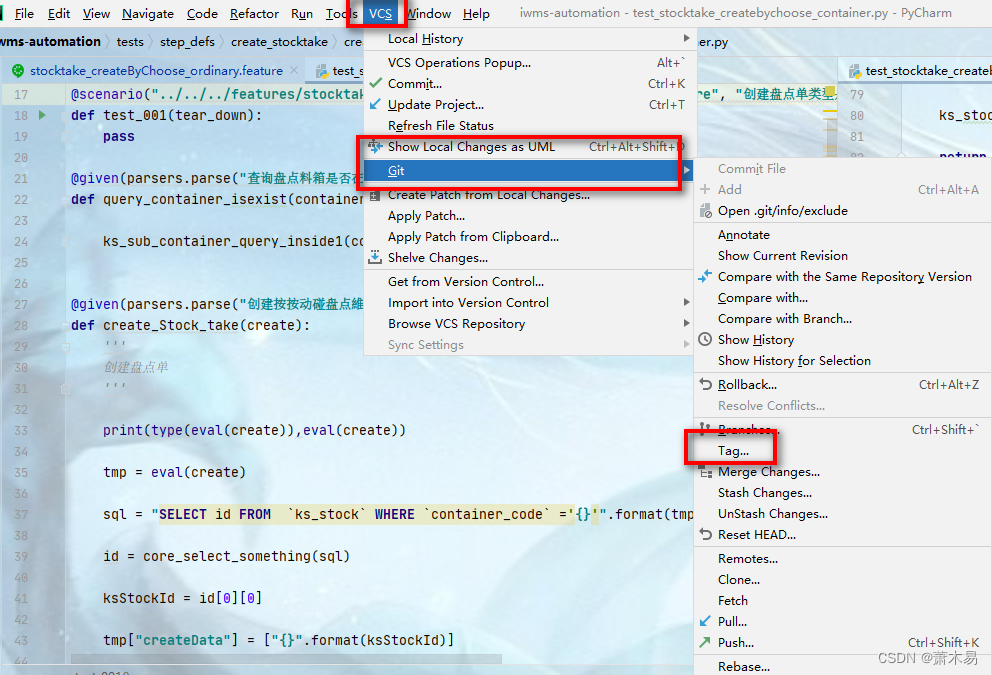Click the Compare with Same Repository Version icon

[705, 276]
